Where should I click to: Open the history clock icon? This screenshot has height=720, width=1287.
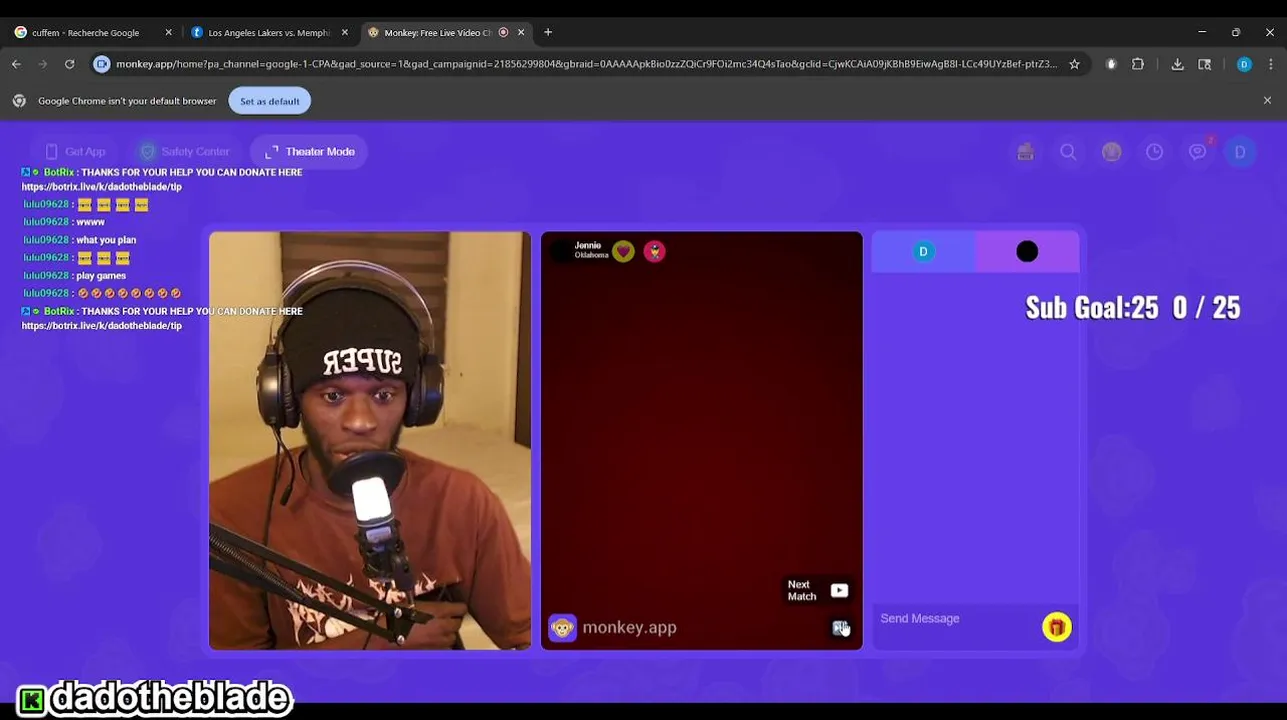pyautogui.click(x=1154, y=152)
